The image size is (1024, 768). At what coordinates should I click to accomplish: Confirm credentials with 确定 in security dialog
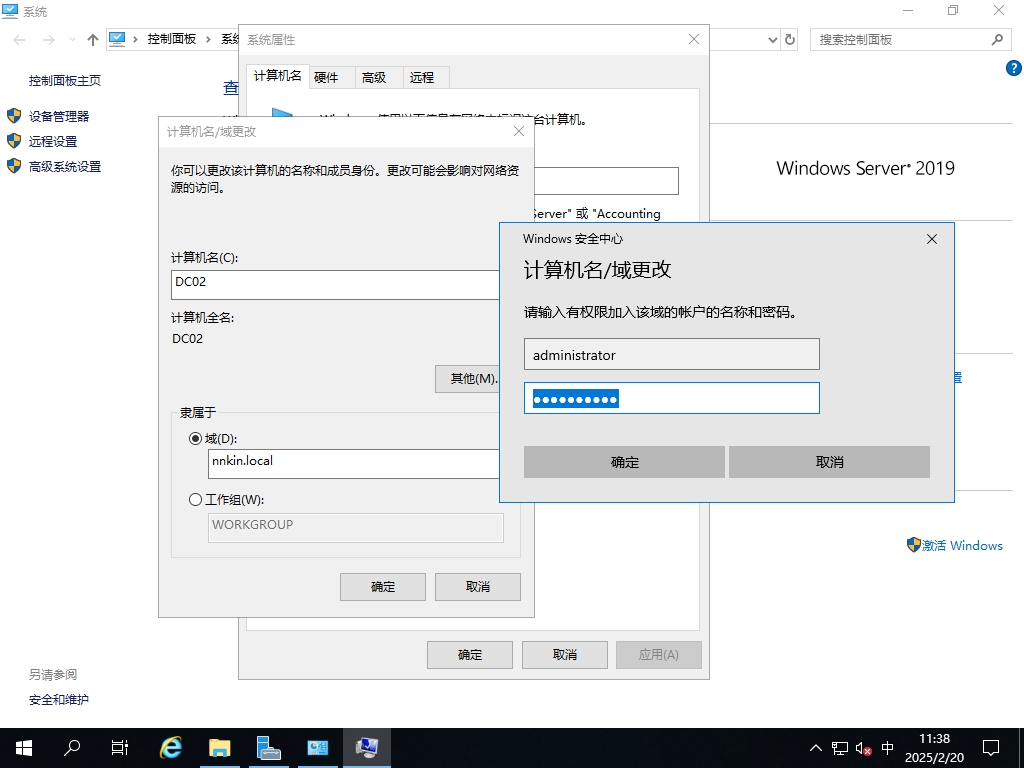coord(624,462)
